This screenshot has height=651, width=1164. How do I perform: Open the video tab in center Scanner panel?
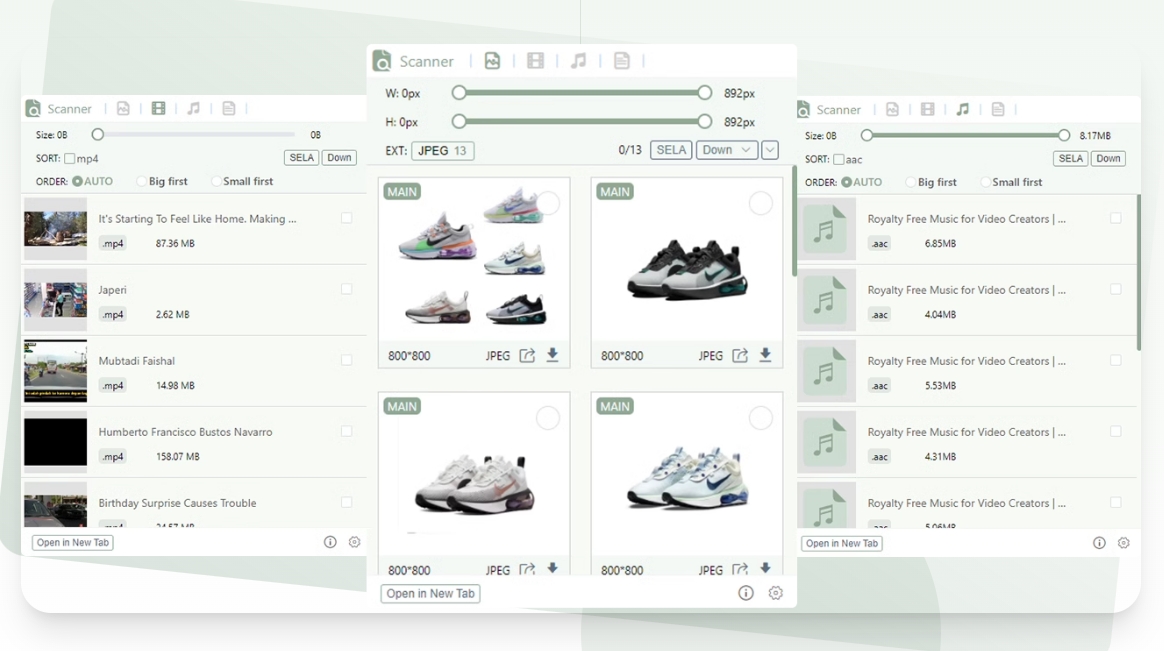(x=535, y=61)
